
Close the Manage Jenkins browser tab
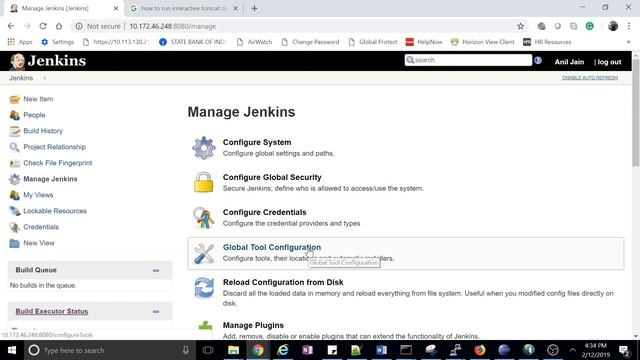pos(116,8)
